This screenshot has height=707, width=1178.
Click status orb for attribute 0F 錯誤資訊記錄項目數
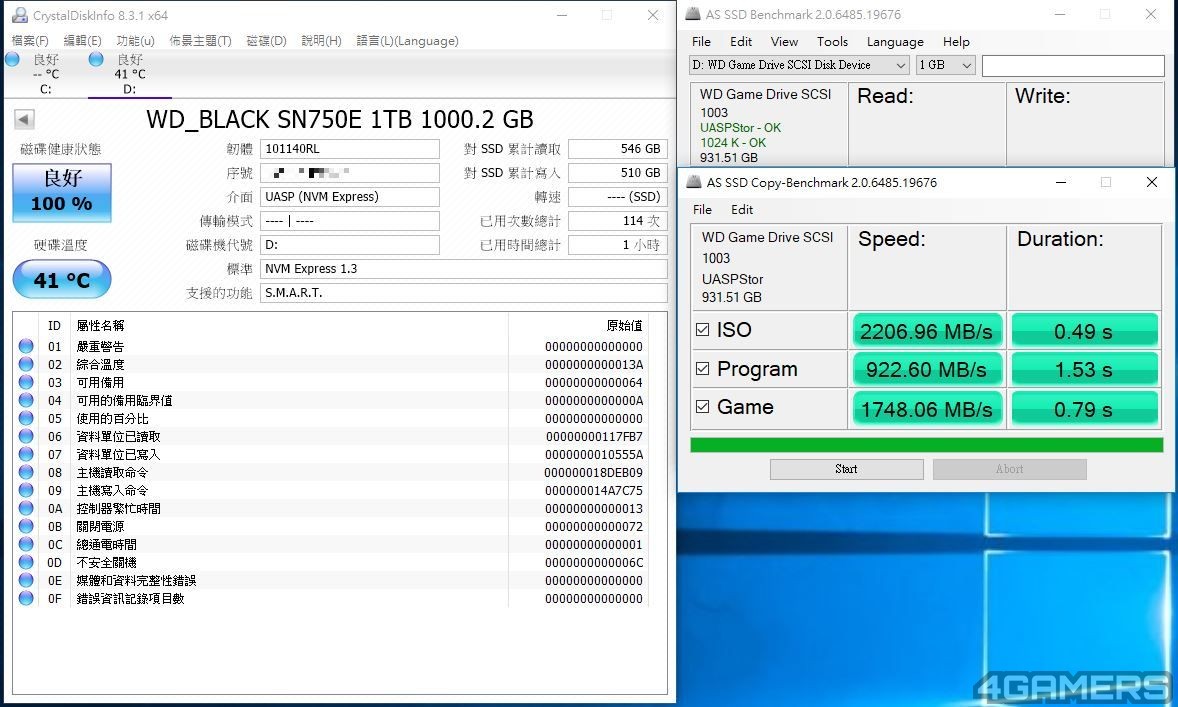click(26, 599)
